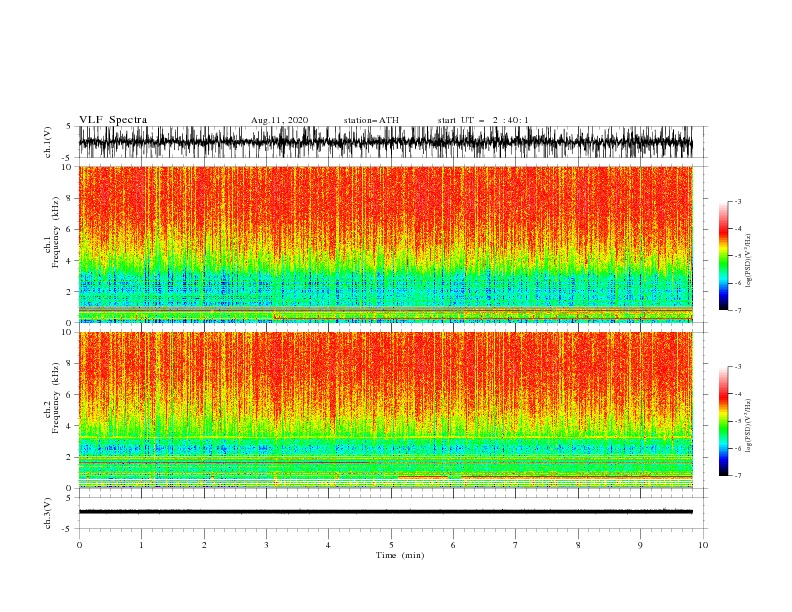Viewport: 792px width, 612px height.
Task: Click time axis tick label "0"
Action: click(x=79, y=545)
